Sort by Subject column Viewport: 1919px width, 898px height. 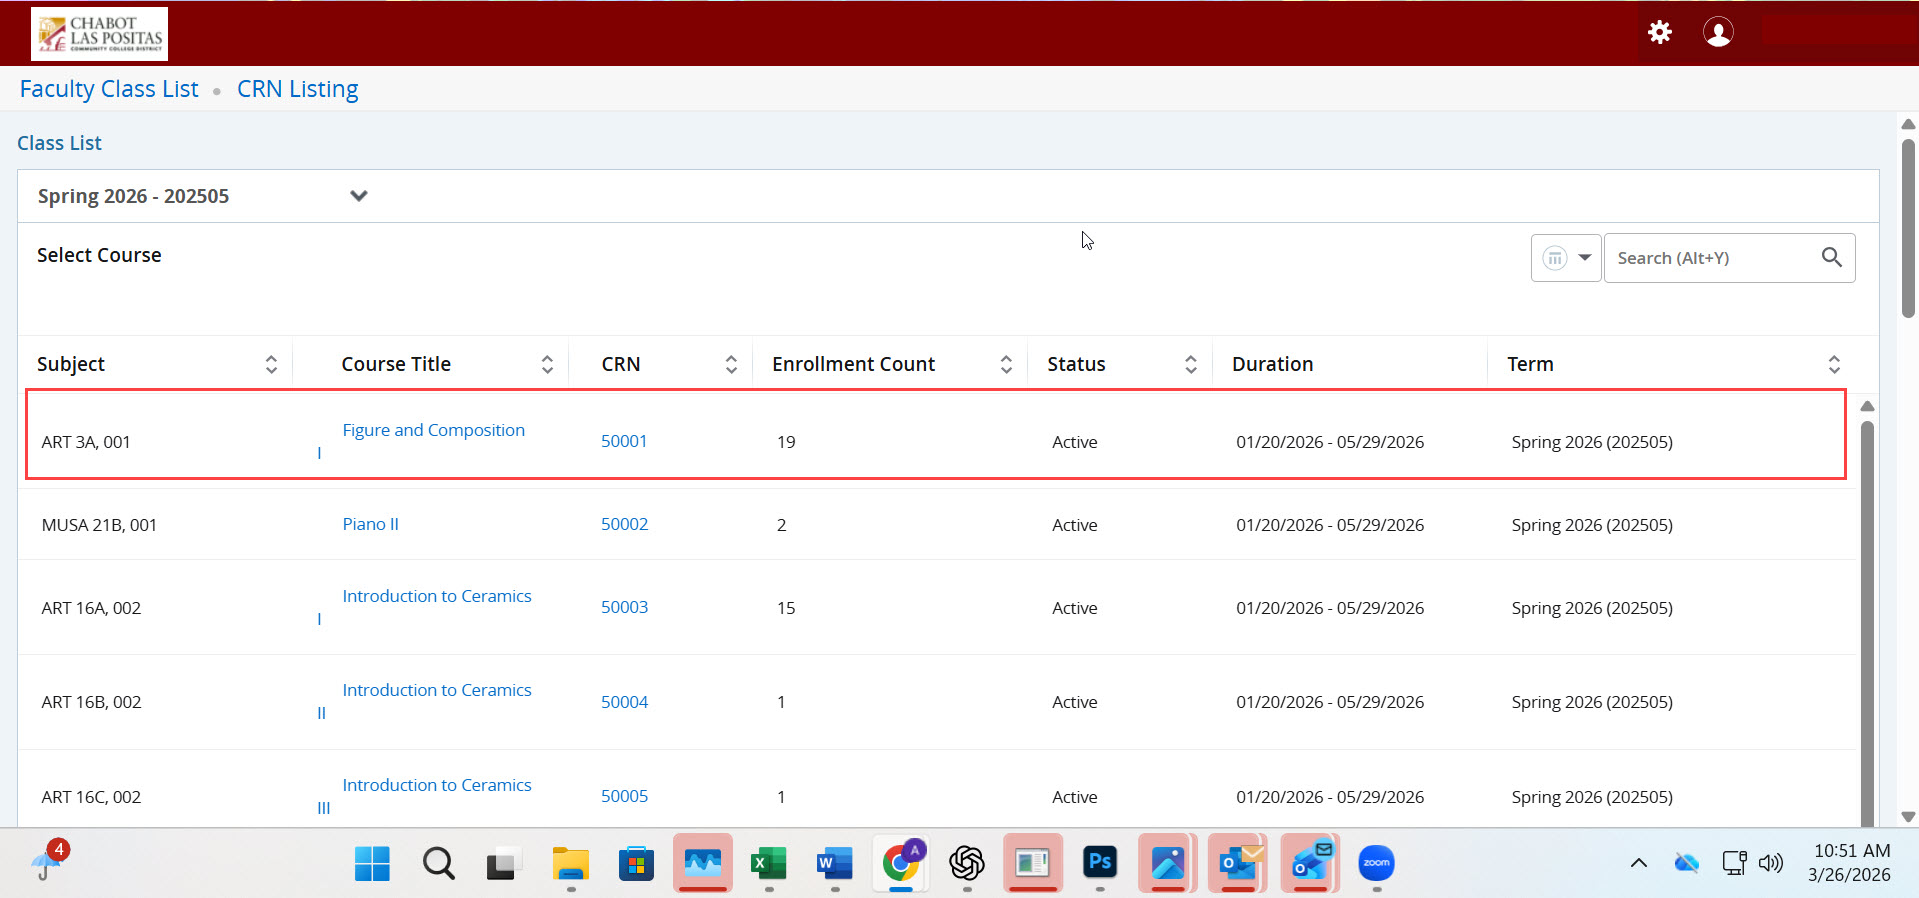271,364
